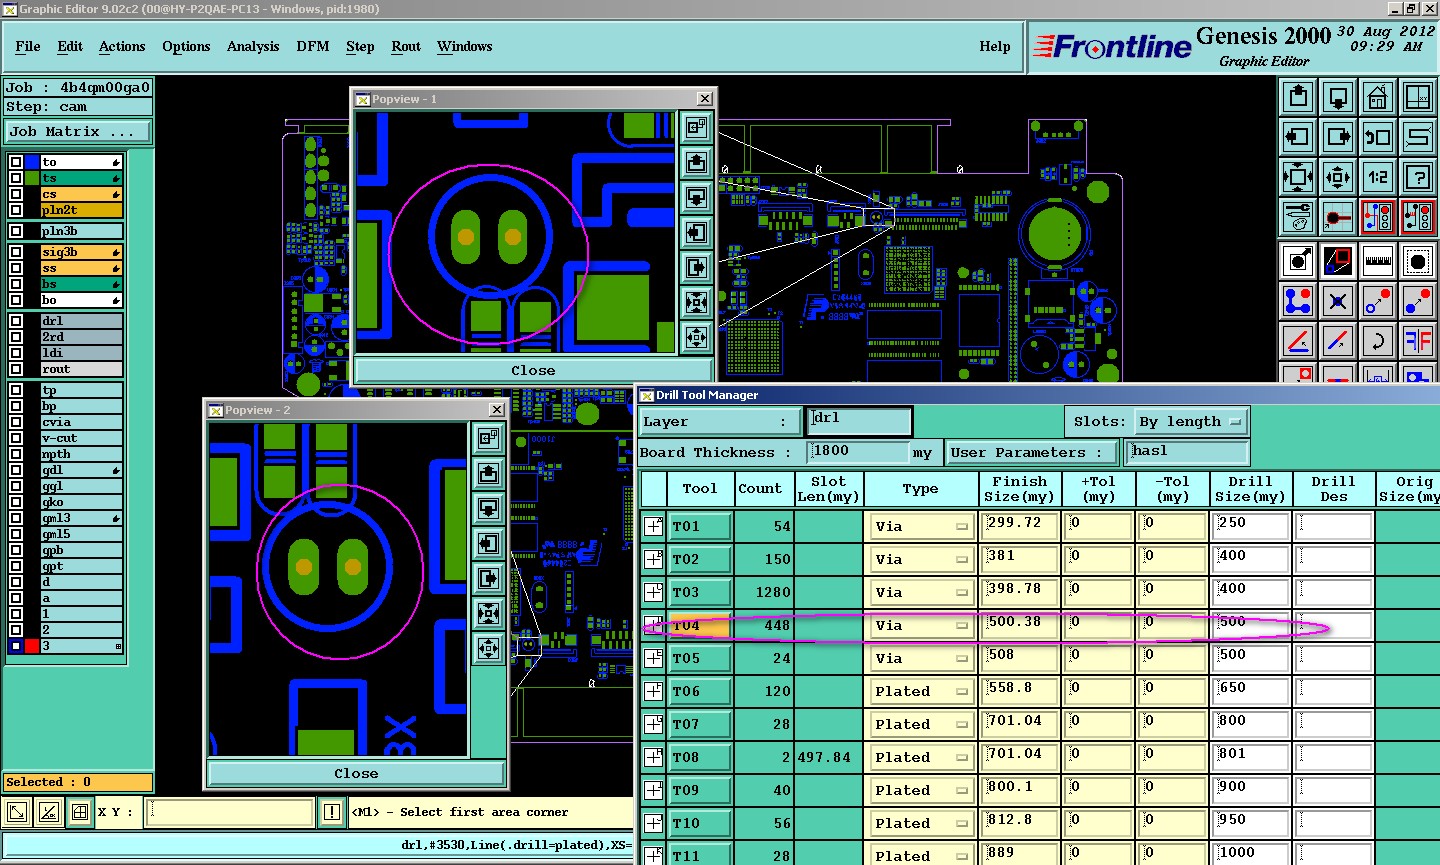The height and width of the screenshot is (865, 1440).
Task: Click the blue color swatch of layer to
Action: click(x=32, y=162)
